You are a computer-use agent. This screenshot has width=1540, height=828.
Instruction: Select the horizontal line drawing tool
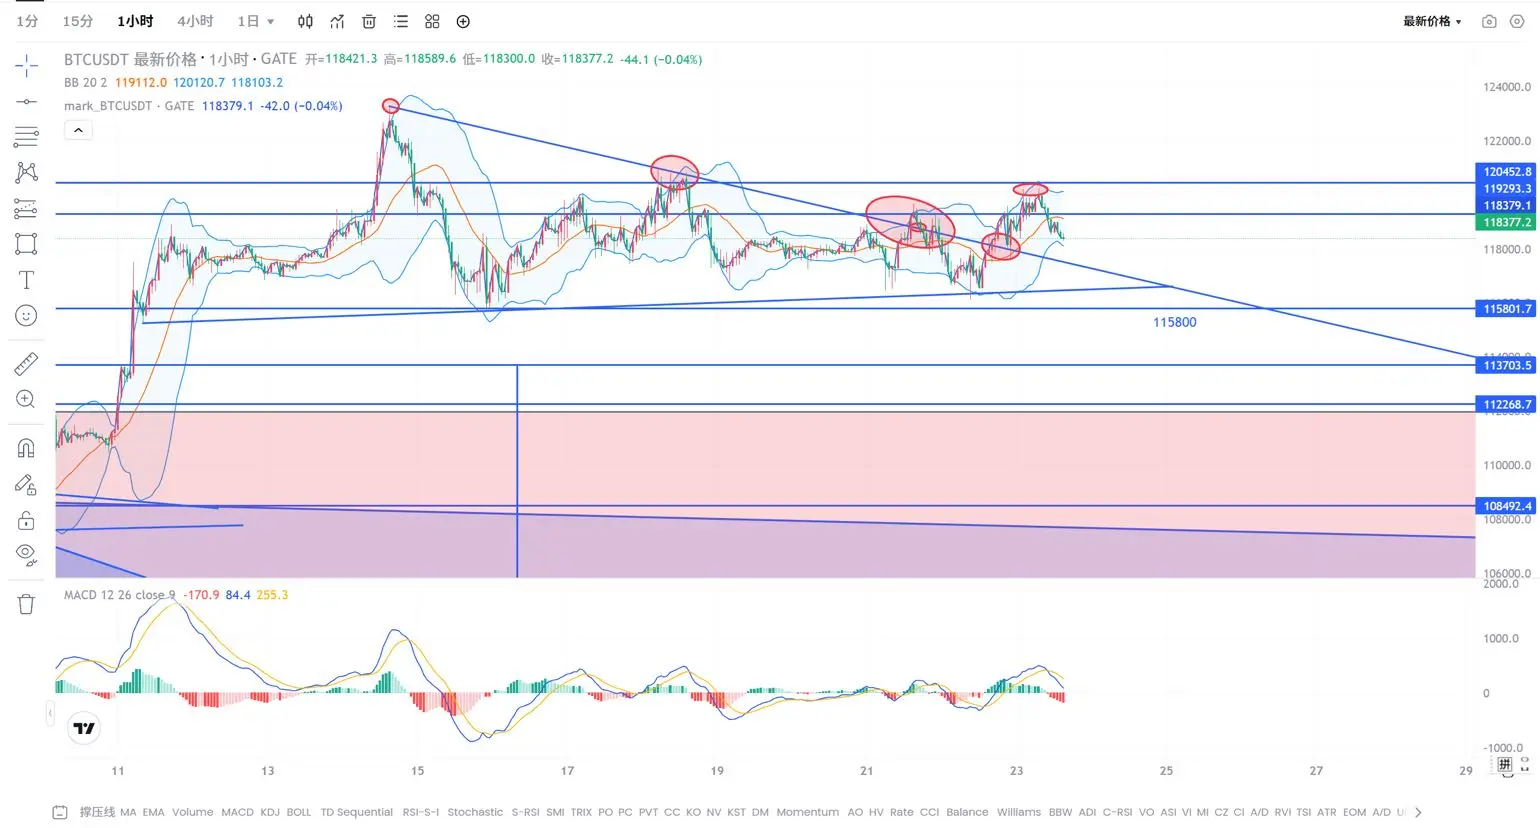(x=26, y=101)
